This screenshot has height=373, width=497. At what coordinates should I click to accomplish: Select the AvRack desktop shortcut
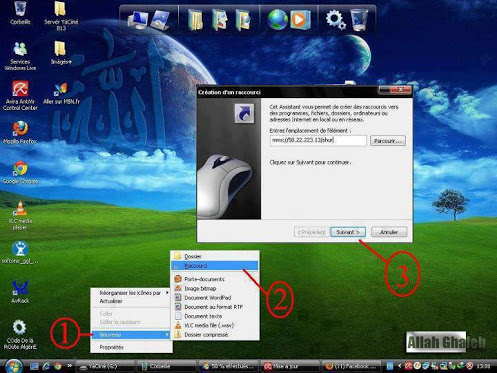click(20, 292)
